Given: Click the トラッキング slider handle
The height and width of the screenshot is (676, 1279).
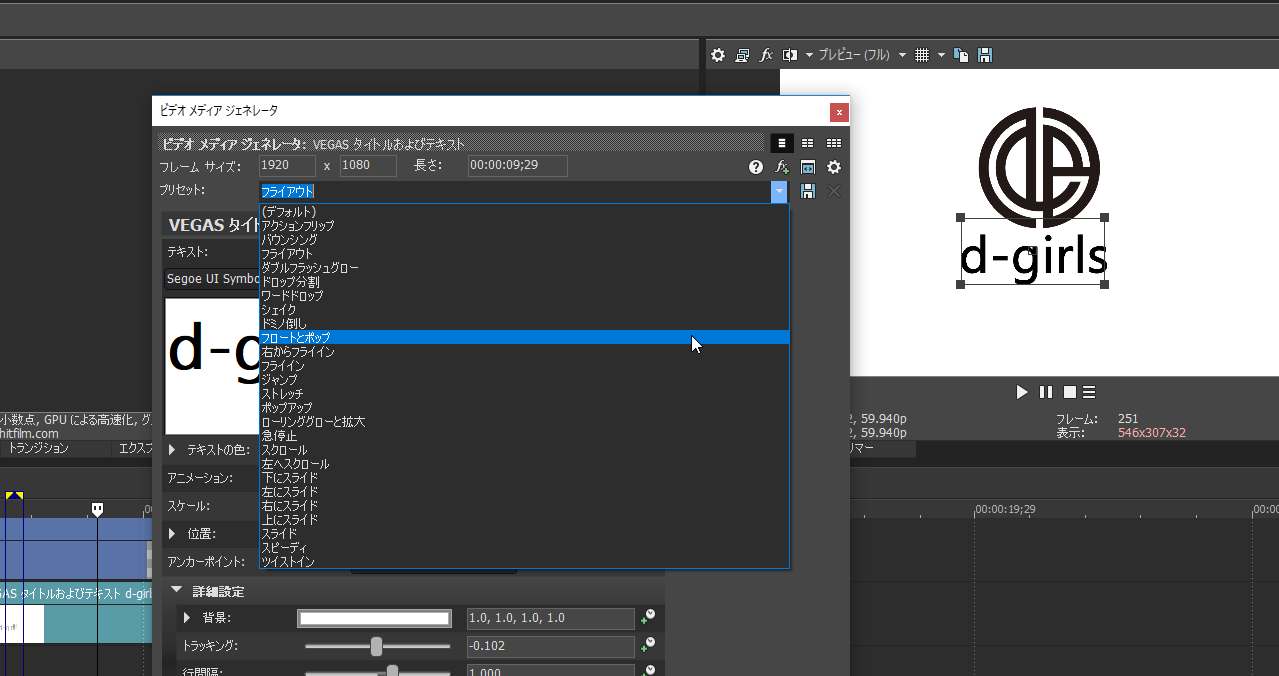Looking at the screenshot, I should [376, 646].
